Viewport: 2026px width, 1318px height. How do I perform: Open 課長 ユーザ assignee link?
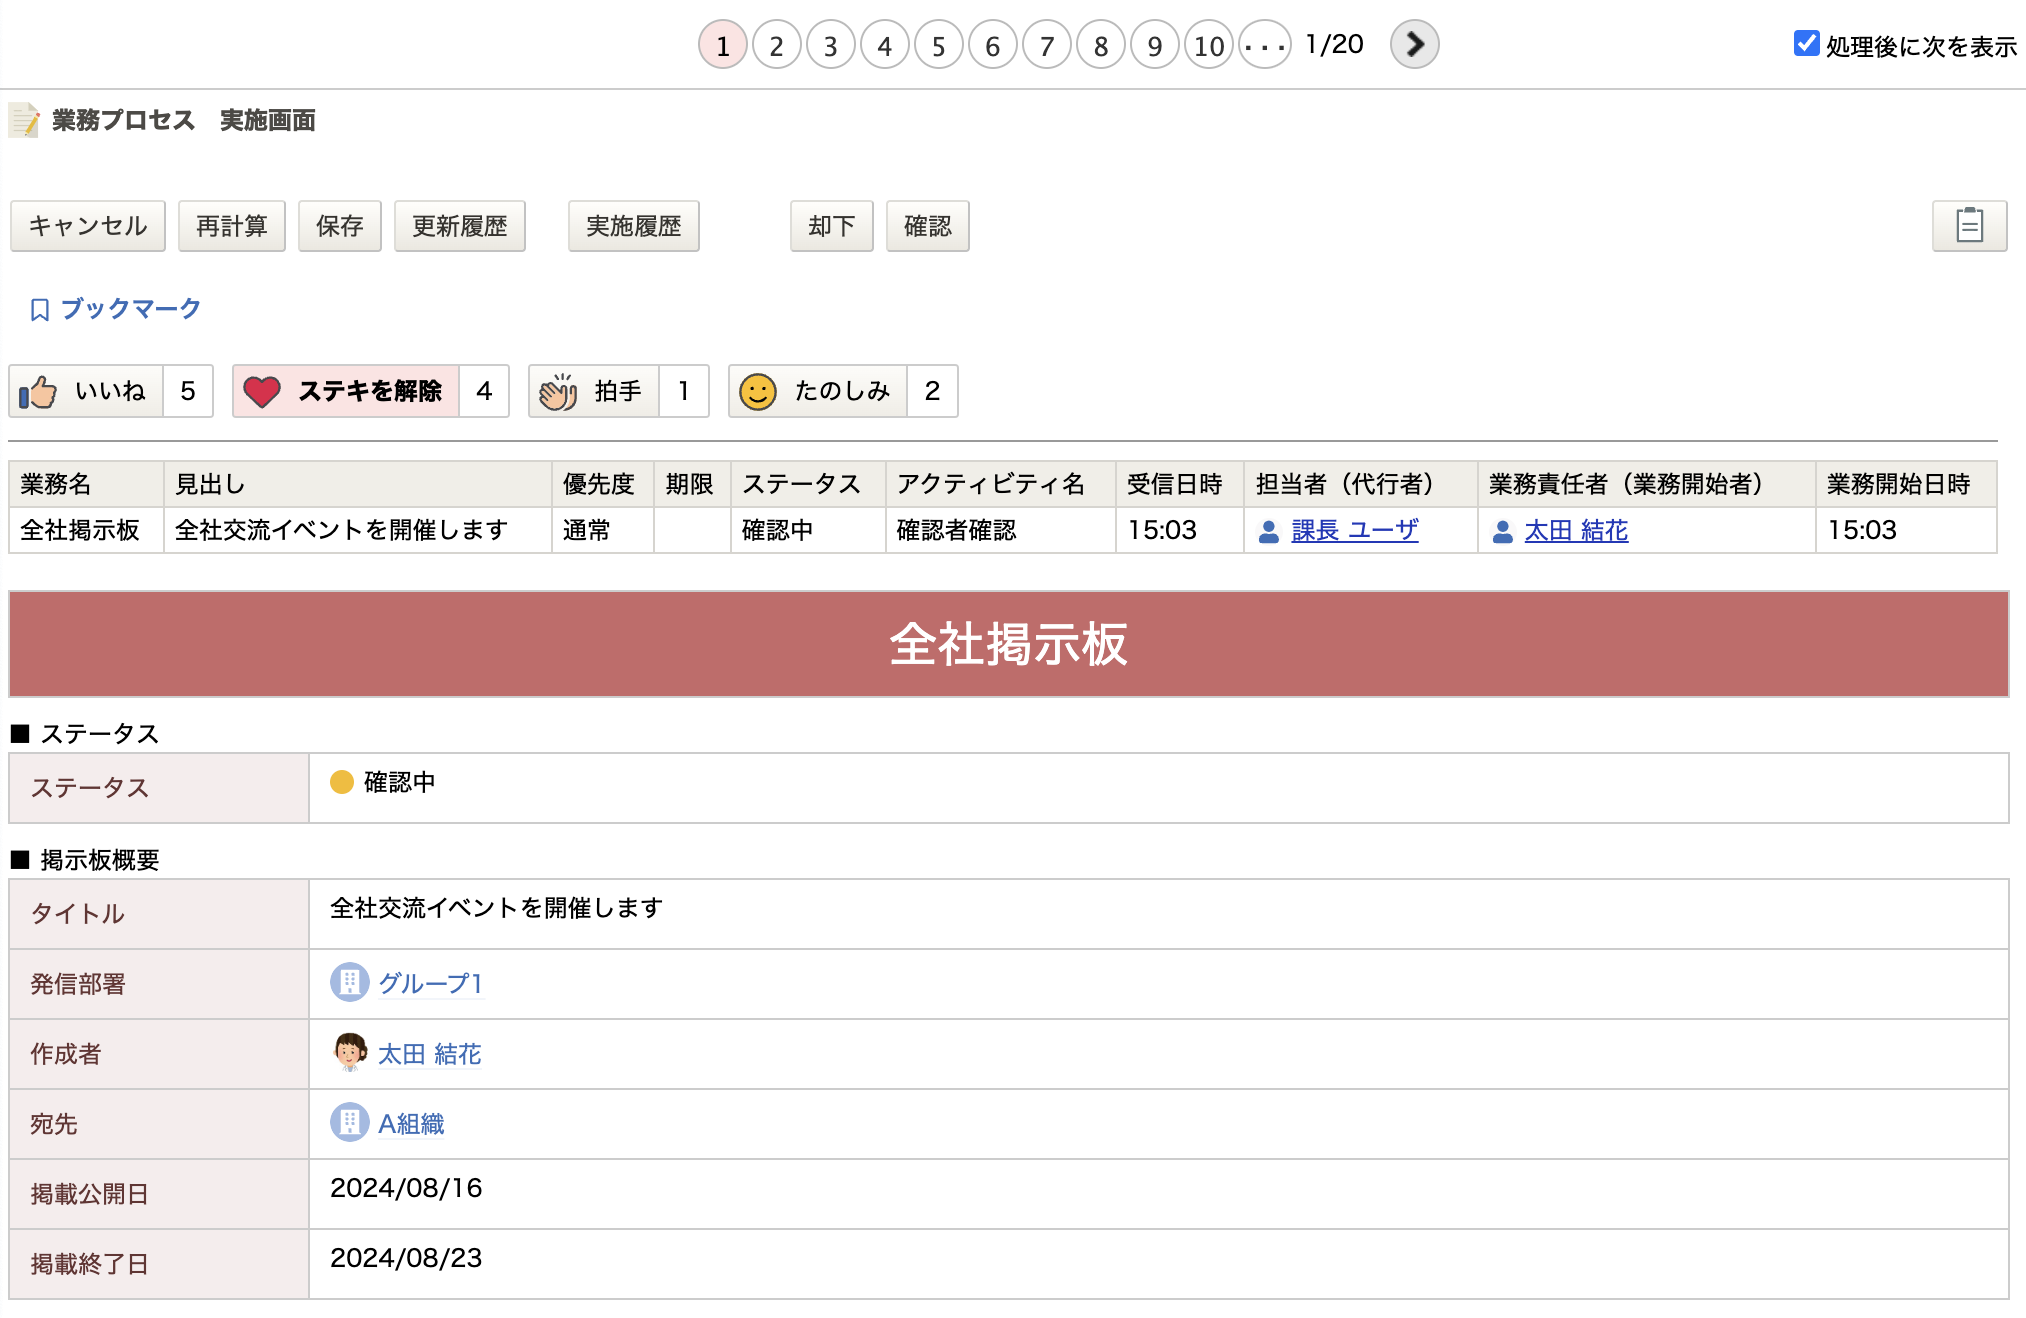click(1354, 530)
